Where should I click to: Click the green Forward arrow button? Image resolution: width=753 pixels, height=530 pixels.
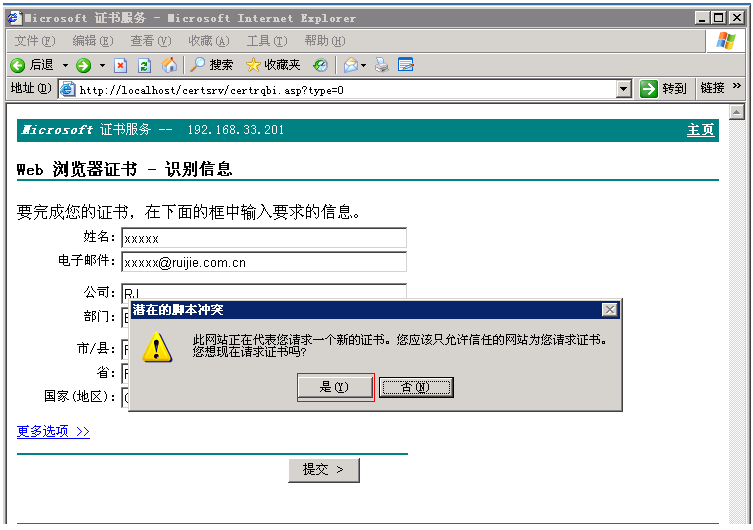pyautogui.click(x=83, y=65)
